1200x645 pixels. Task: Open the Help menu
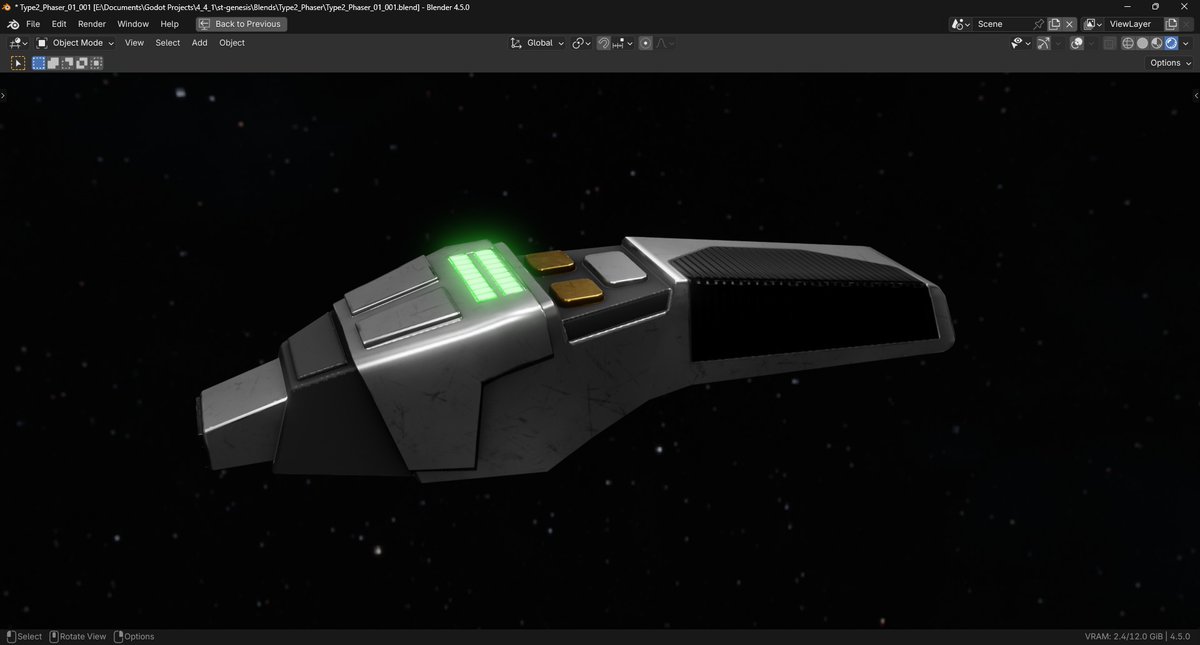[x=170, y=24]
